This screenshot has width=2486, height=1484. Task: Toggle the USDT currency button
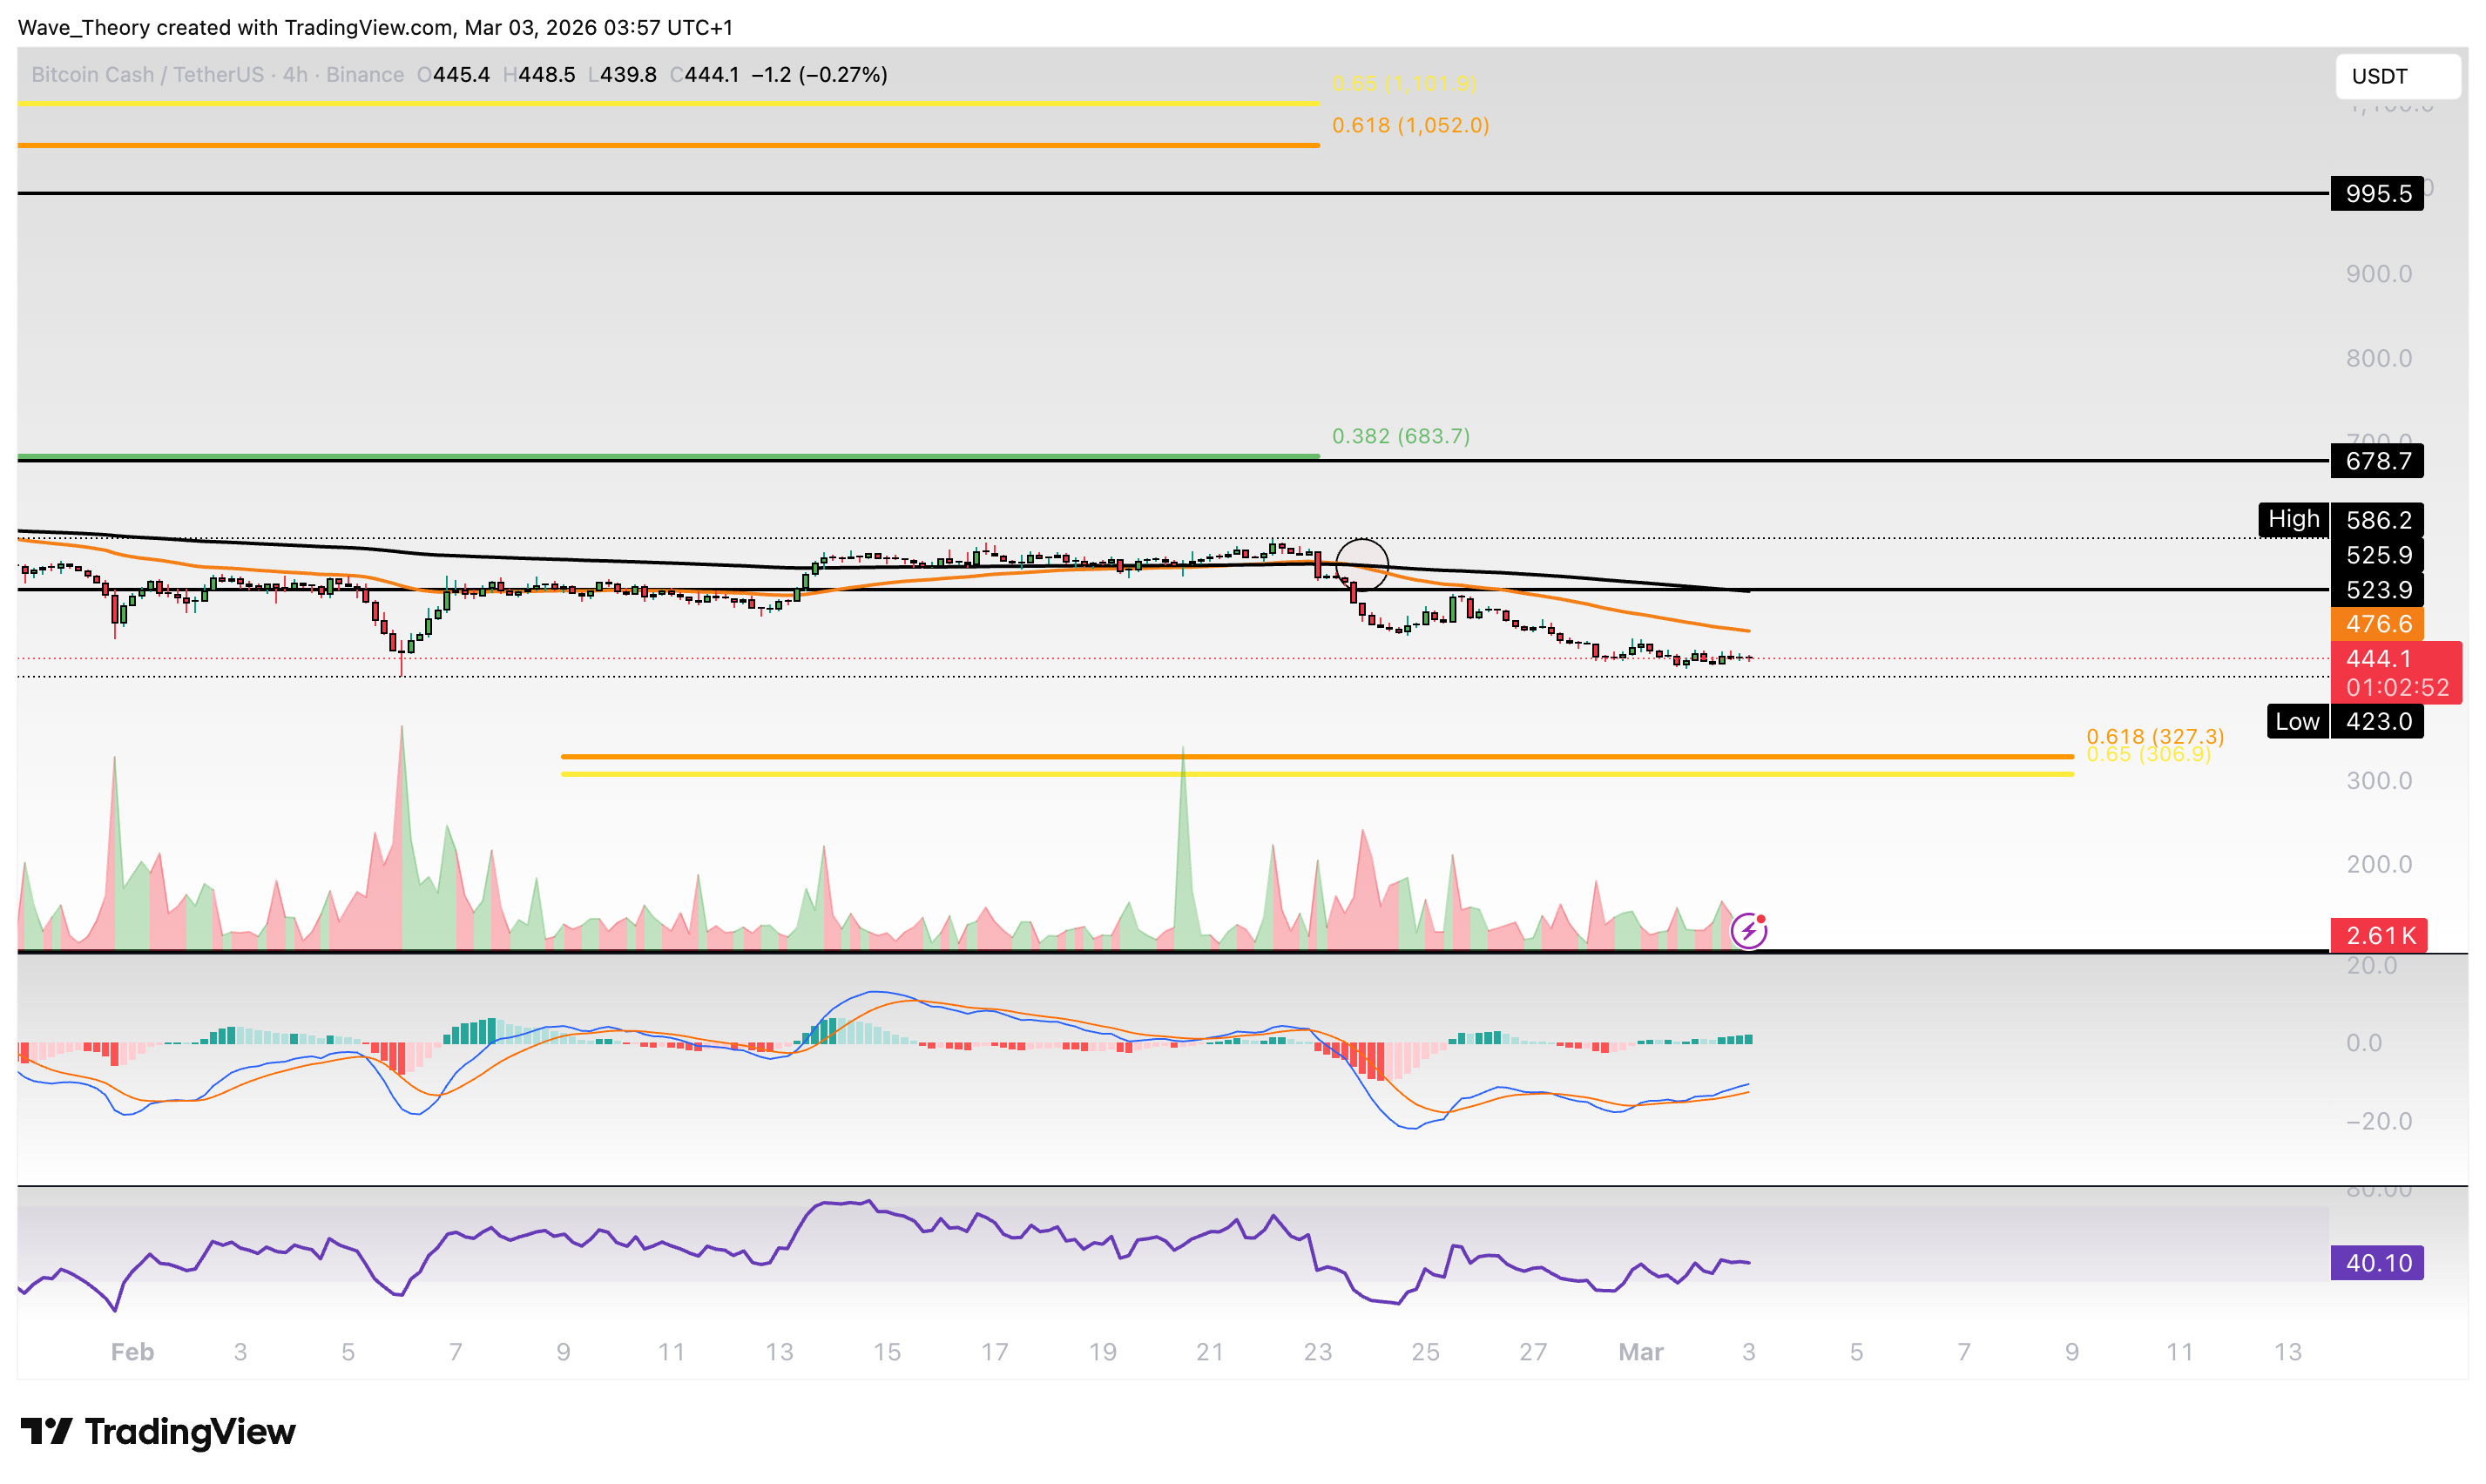[x=2397, y=76]
